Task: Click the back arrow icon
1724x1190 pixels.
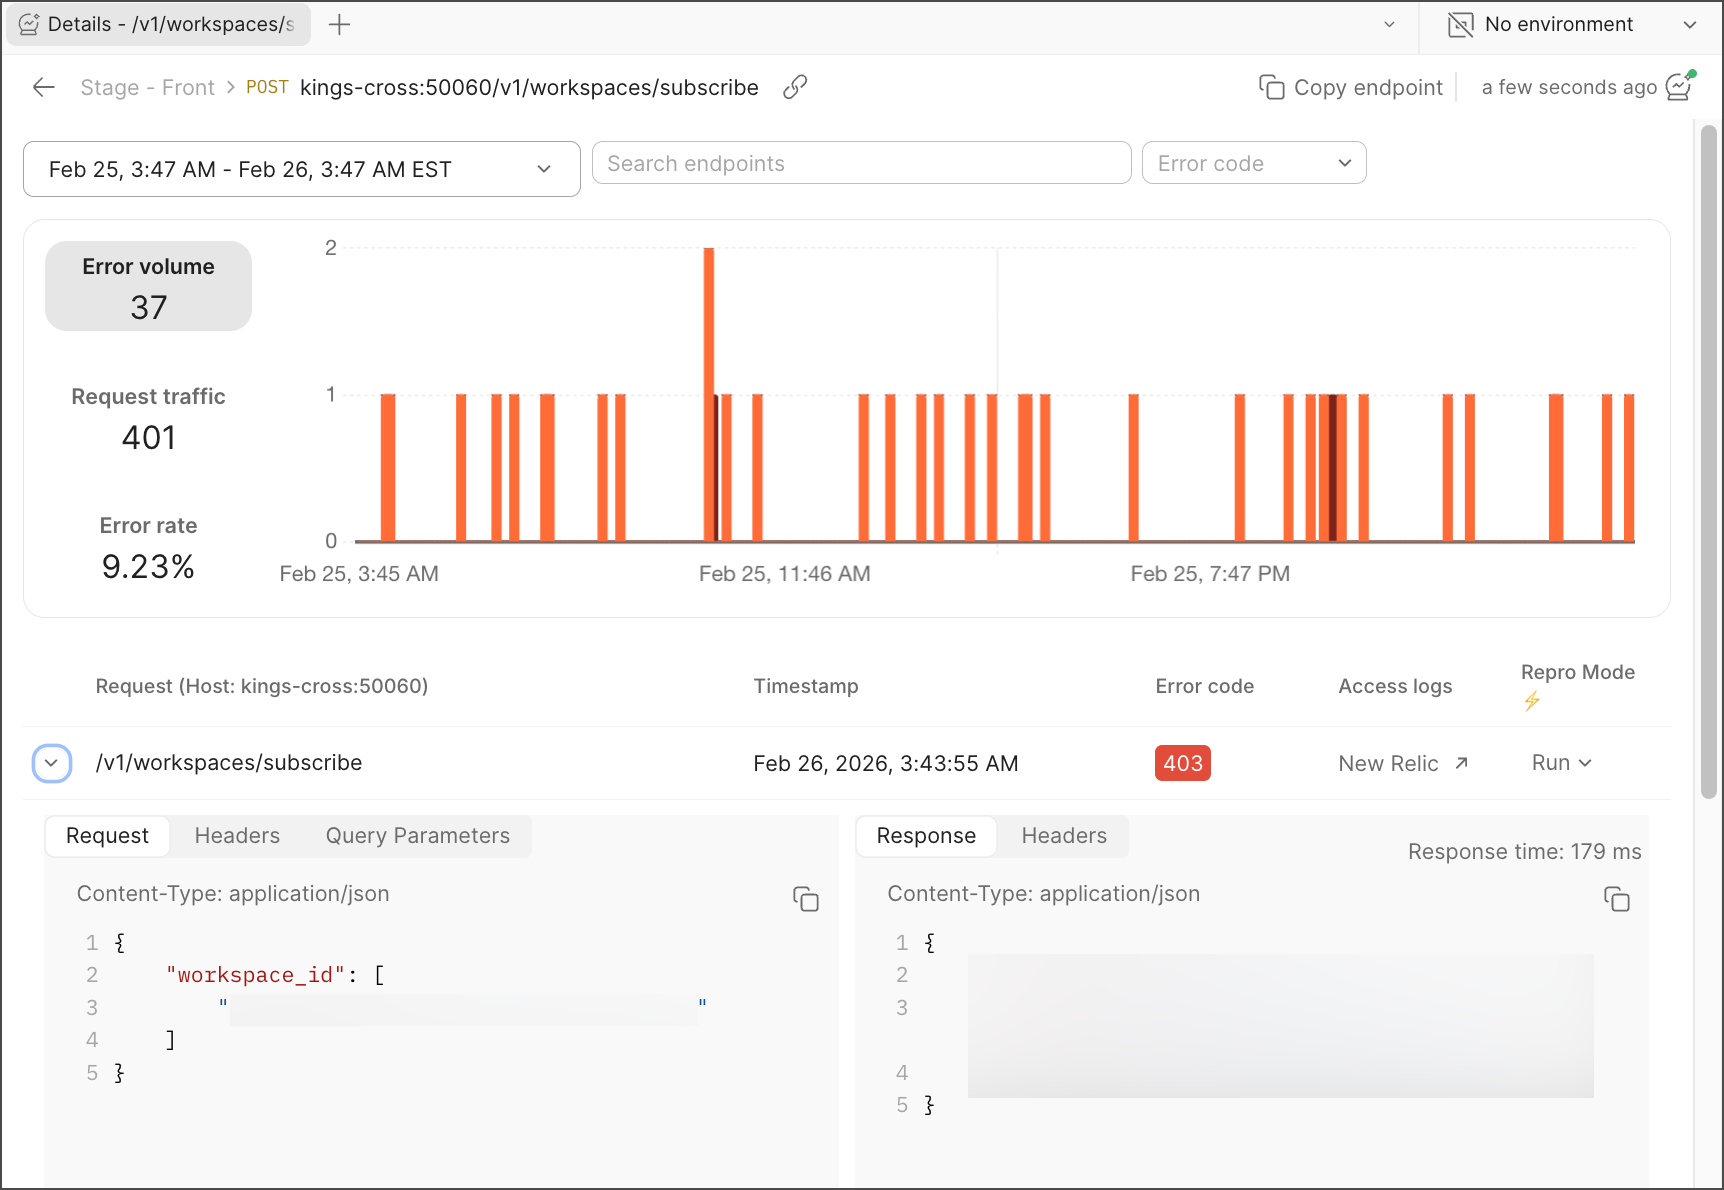Action: pos(44,88)
